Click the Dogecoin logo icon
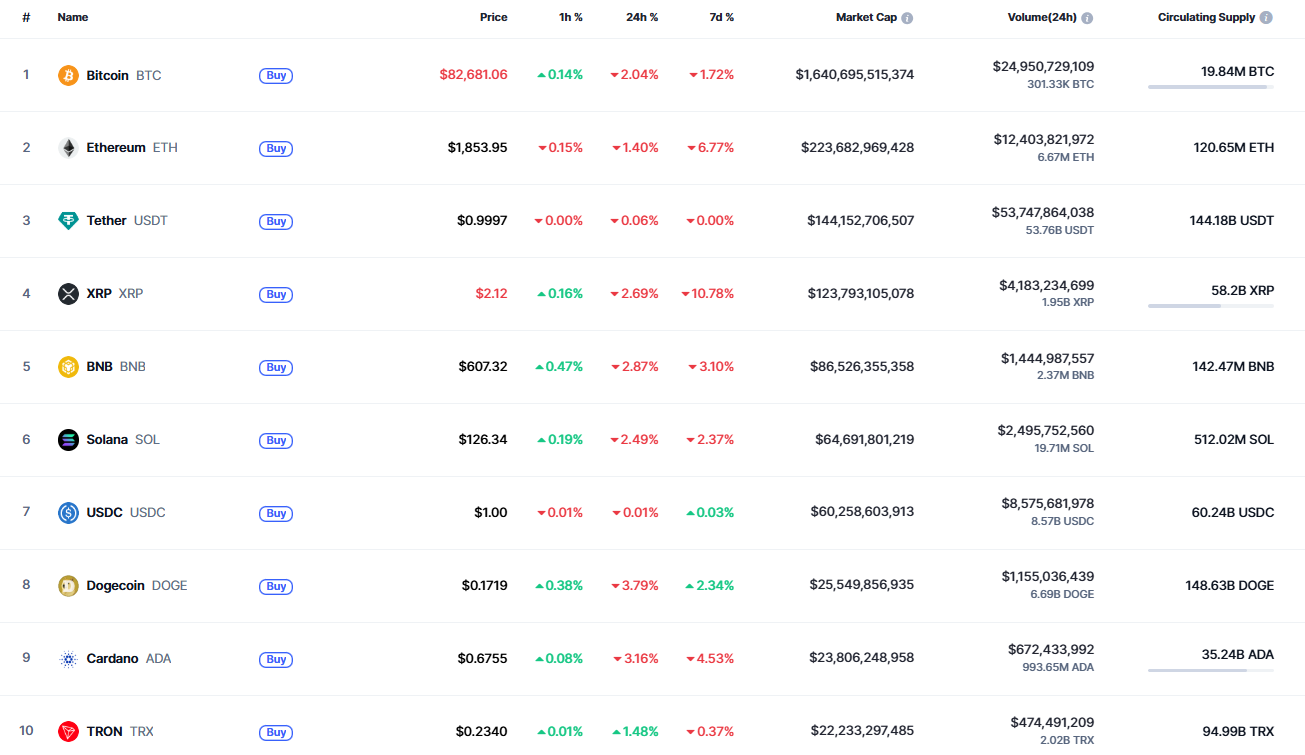The image size is (1305, 755). tap(67, 585)
